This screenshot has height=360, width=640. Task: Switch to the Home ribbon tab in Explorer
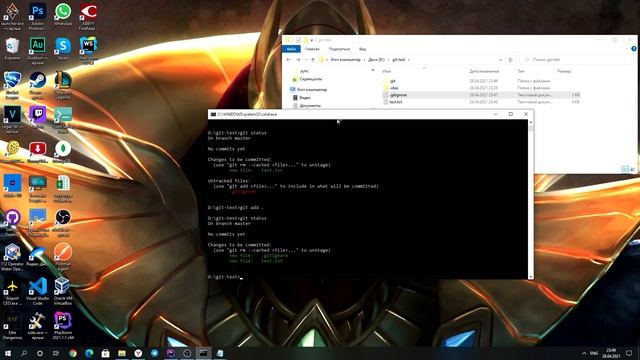click(312, 49)
